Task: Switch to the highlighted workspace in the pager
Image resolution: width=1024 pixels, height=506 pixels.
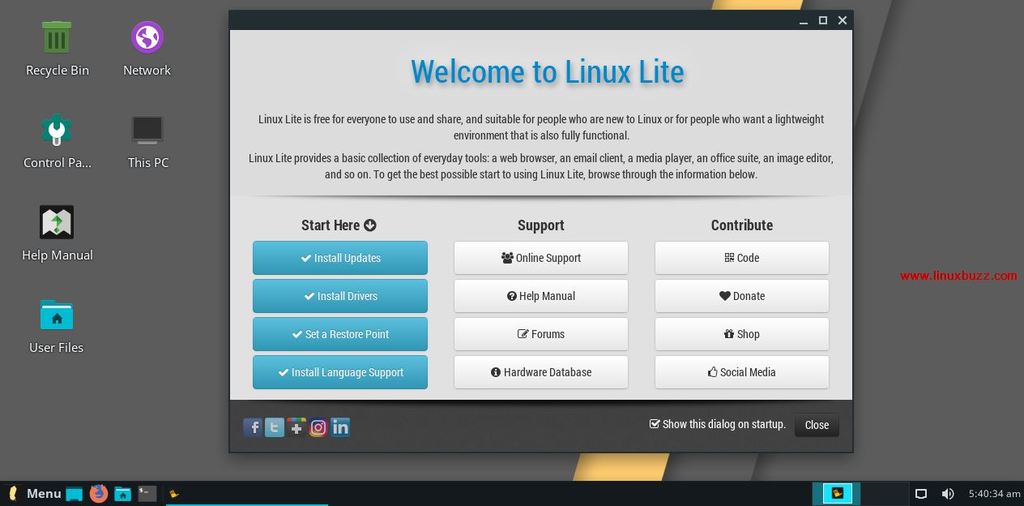Action: (836, 493)
